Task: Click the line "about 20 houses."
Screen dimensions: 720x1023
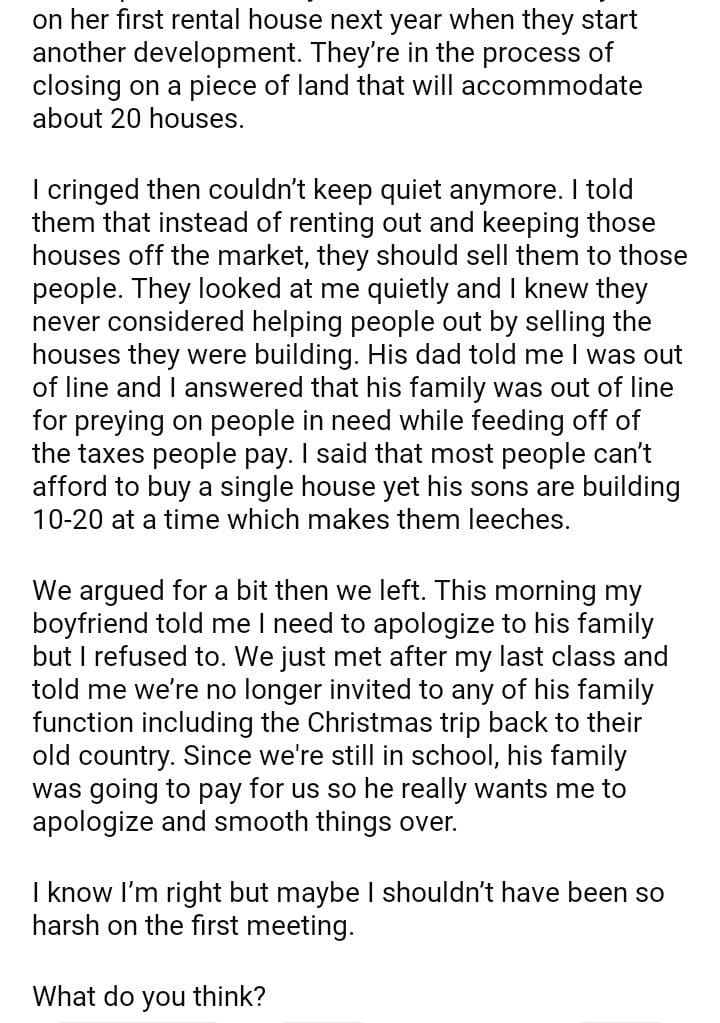Action: point(138,118)
